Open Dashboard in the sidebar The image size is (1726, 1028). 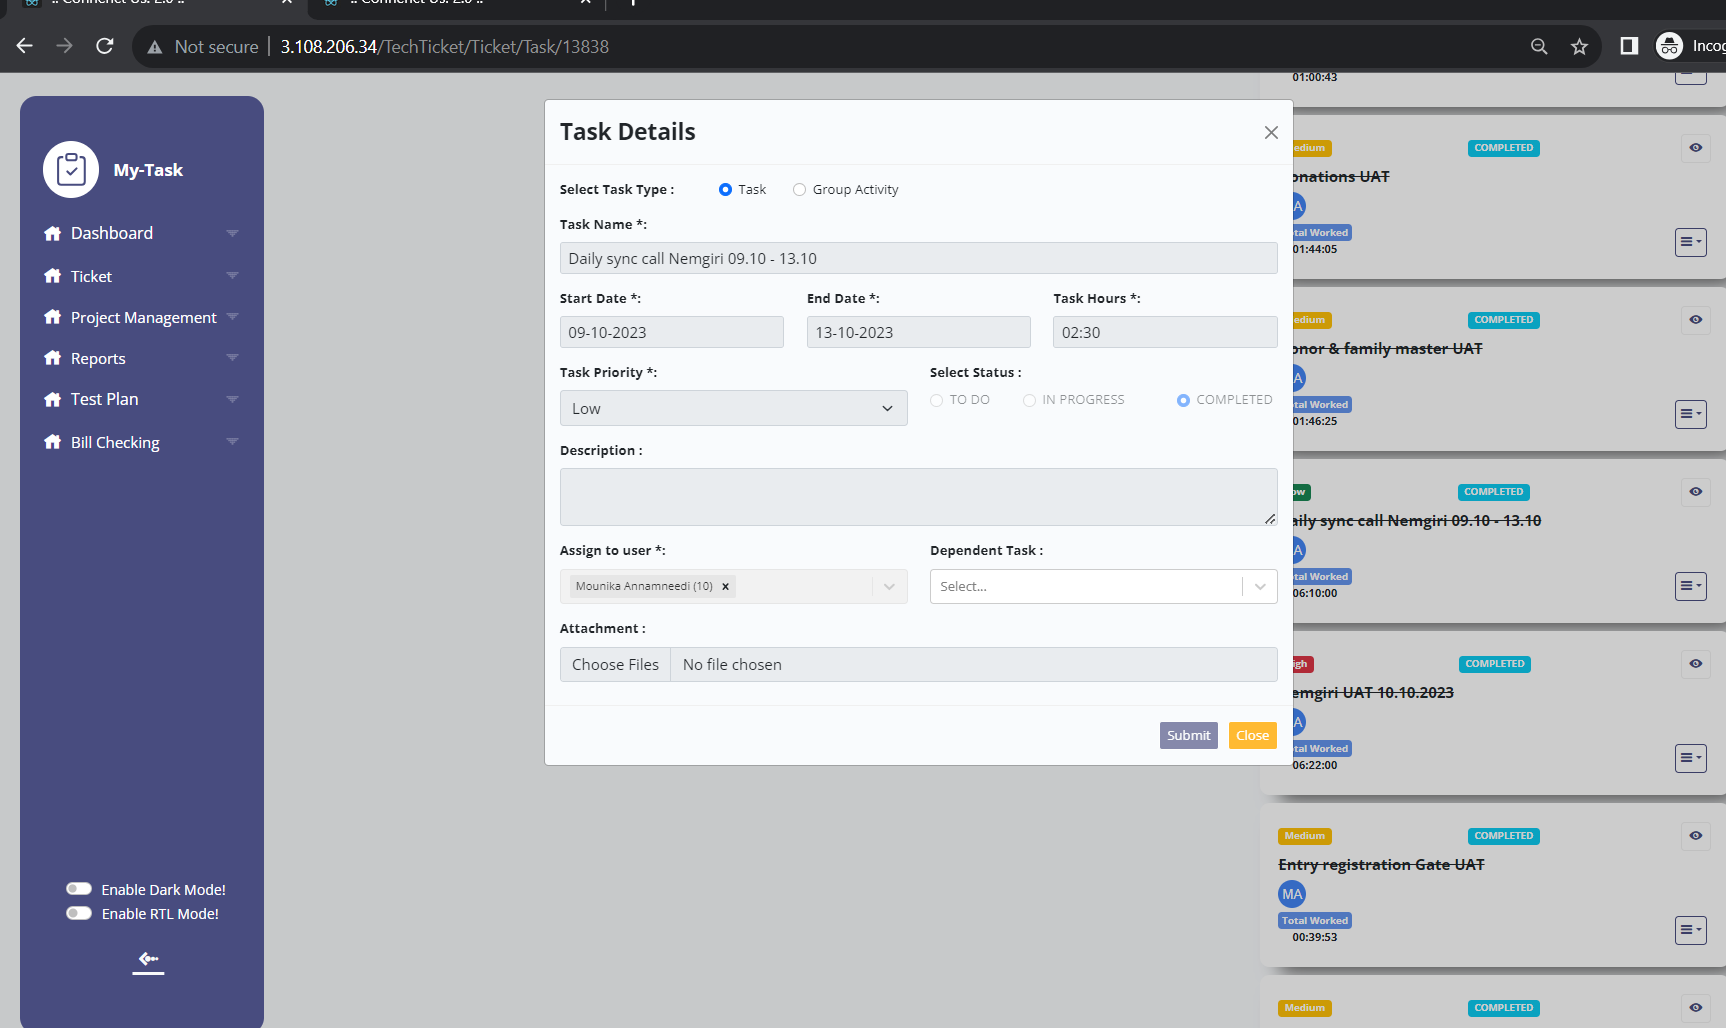click(112, 233)
